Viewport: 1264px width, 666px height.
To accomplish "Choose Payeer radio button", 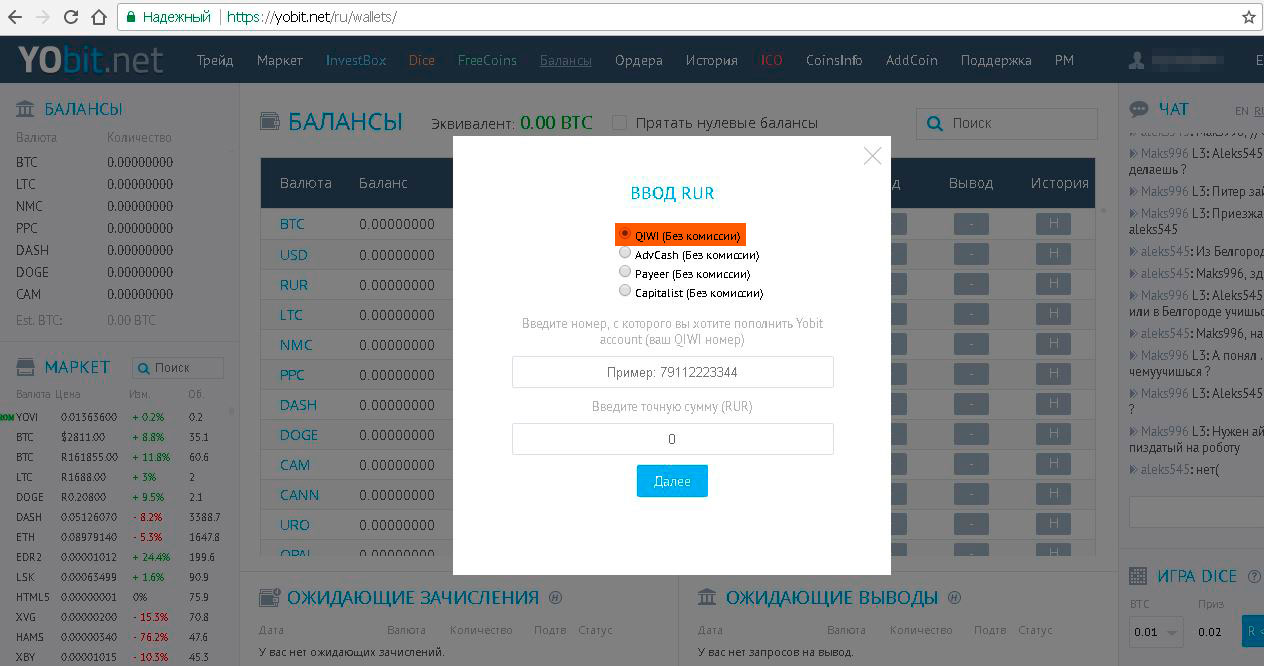I will pos(625,272).
